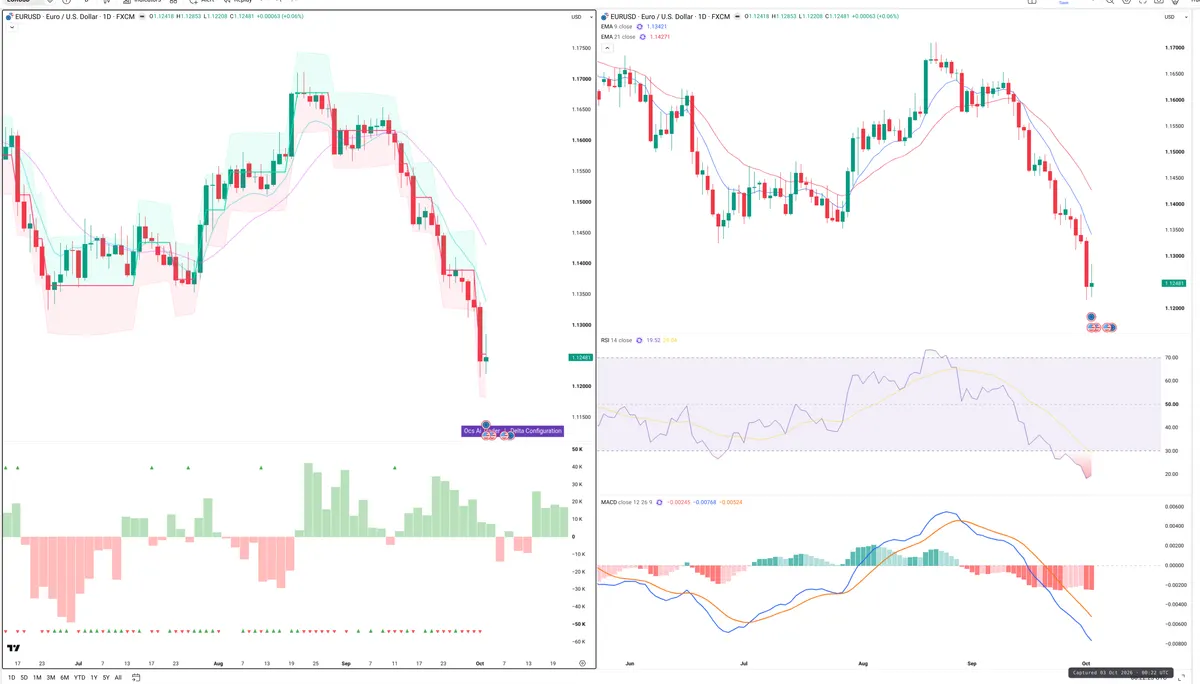Click the EMA 21 close legend
The image size is (1200, 684).
coord(618,37)
